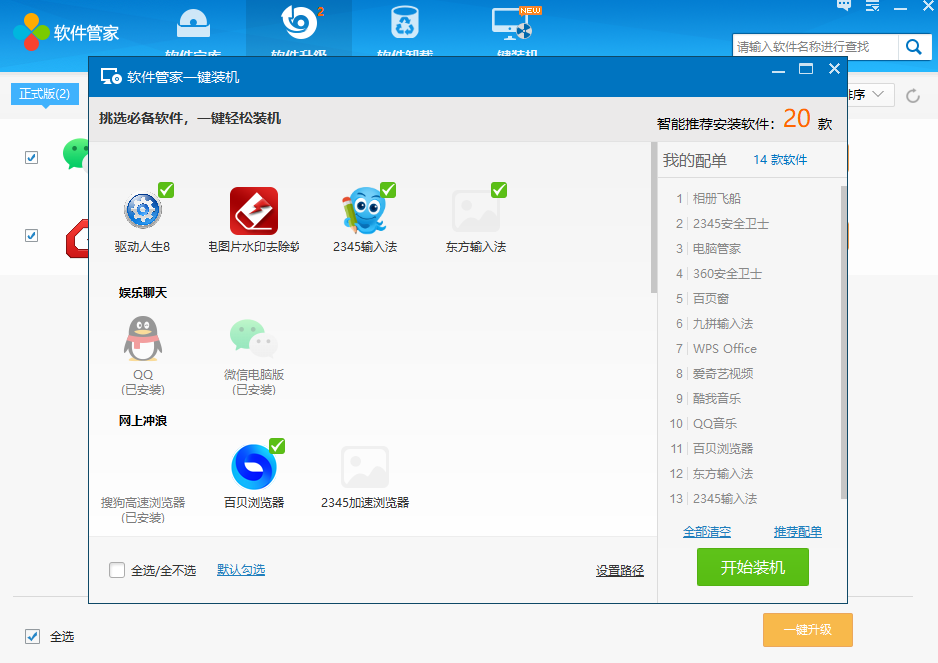Open the 设置路径 link
Screen dimensions: 938x663
(x=619, y=571)
